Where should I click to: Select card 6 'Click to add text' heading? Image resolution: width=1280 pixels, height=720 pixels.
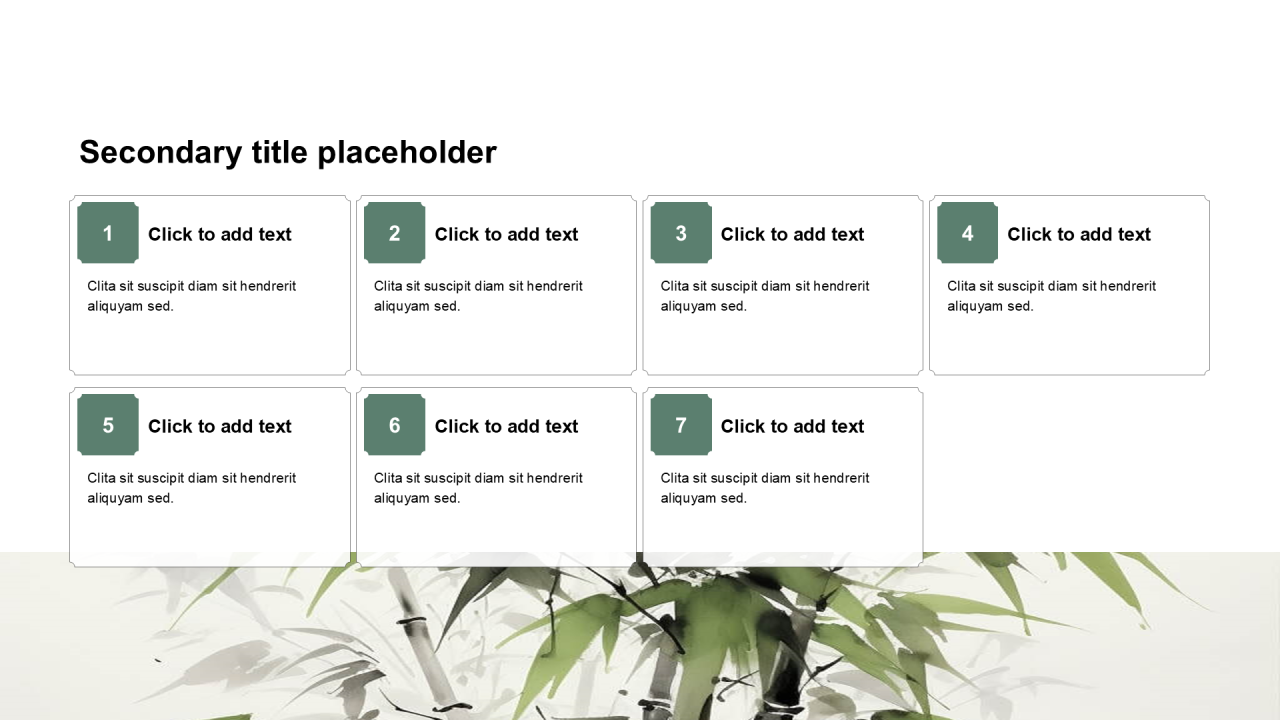pos(506,426)
